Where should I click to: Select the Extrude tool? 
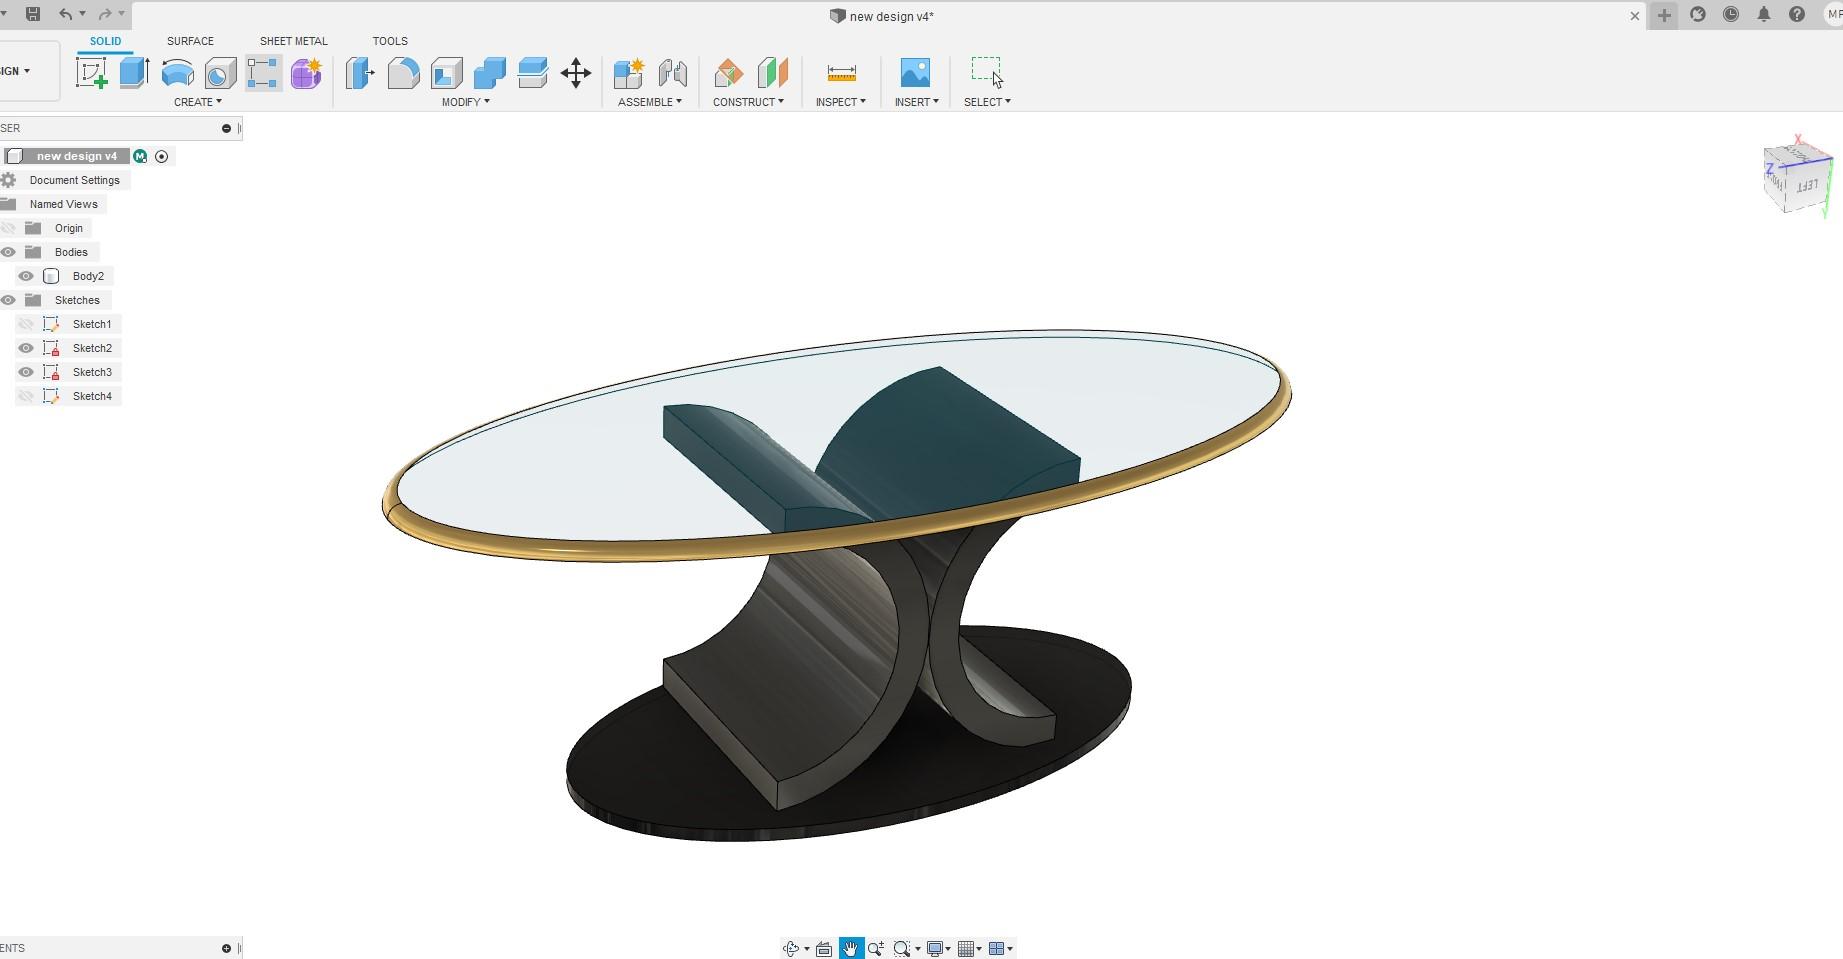(135, 72)
